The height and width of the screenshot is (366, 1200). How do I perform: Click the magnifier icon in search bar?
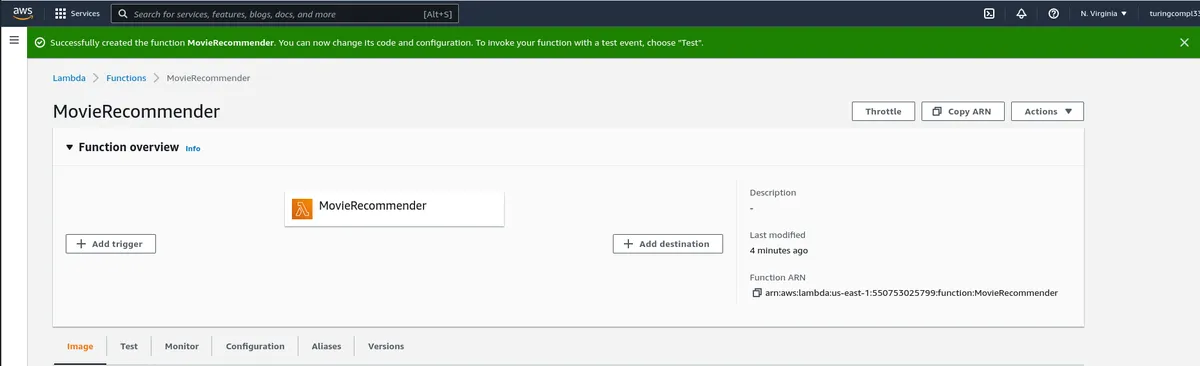122,14
